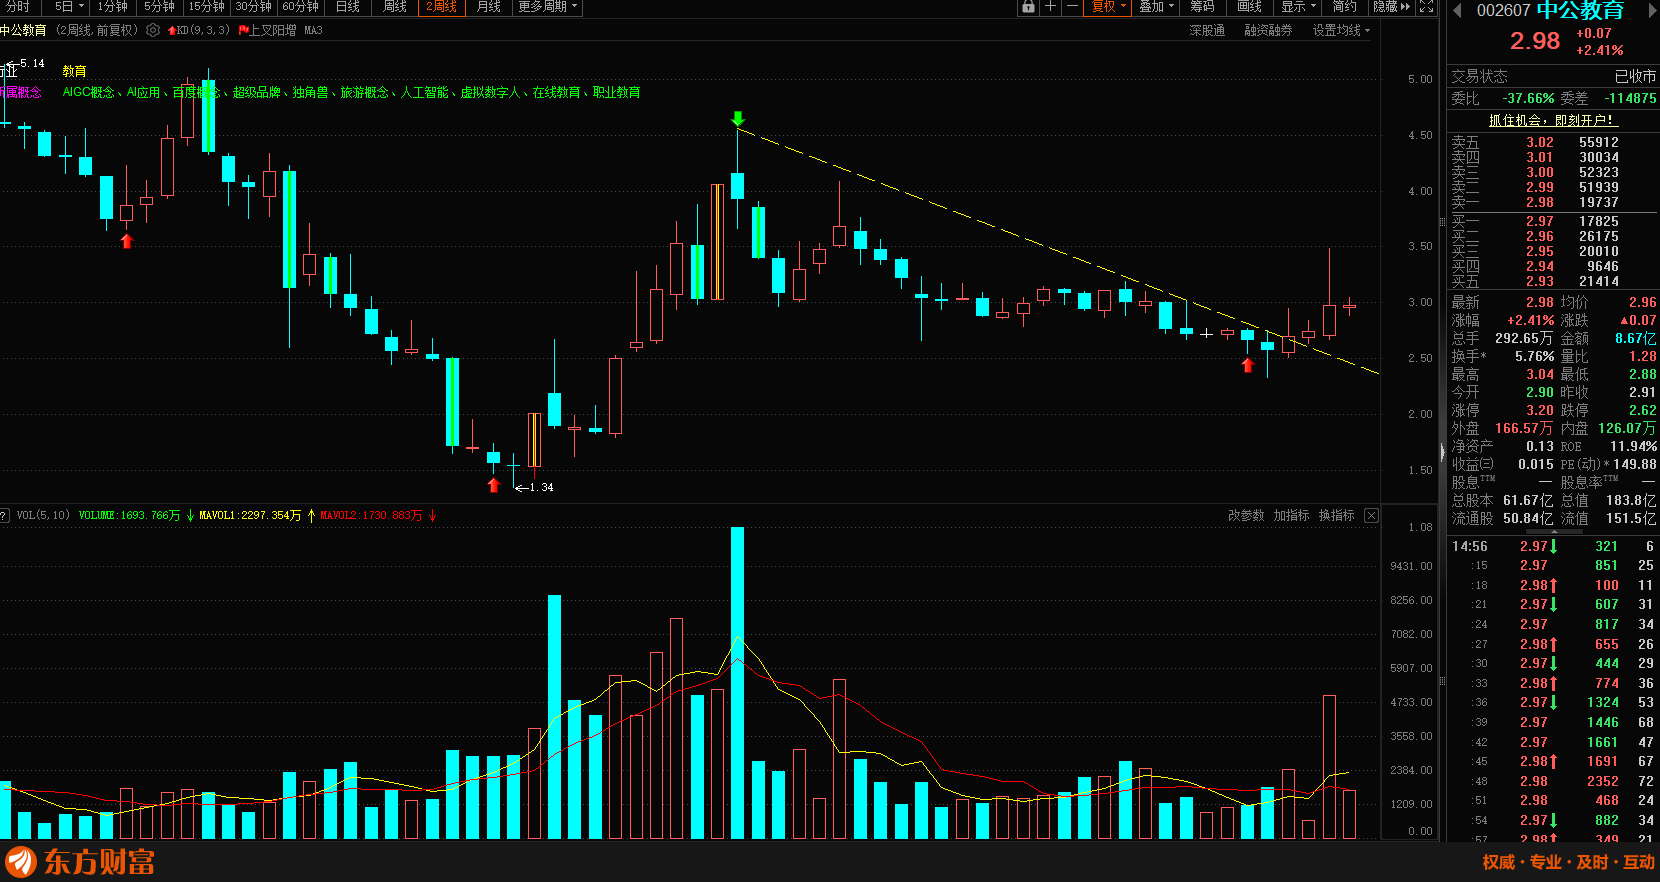
Task: Select 30分钟 period tab
Action: point(255,6)
